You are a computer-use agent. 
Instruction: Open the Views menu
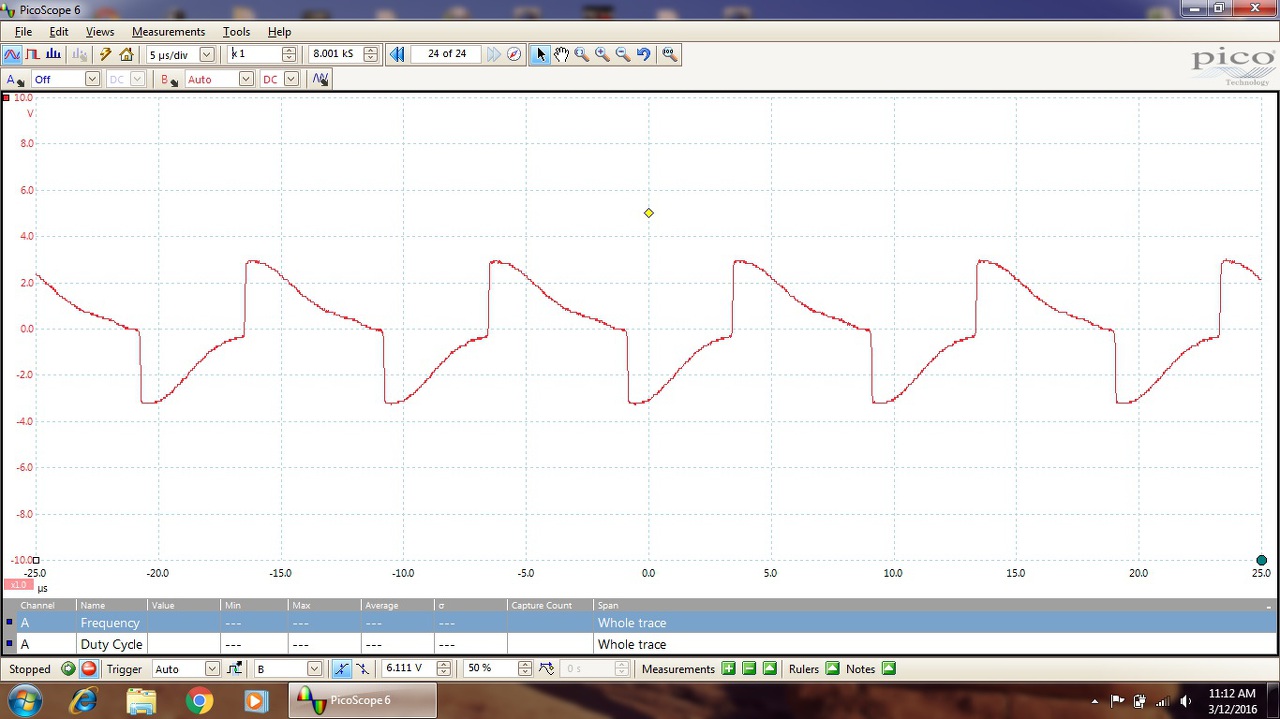point(100,32)
